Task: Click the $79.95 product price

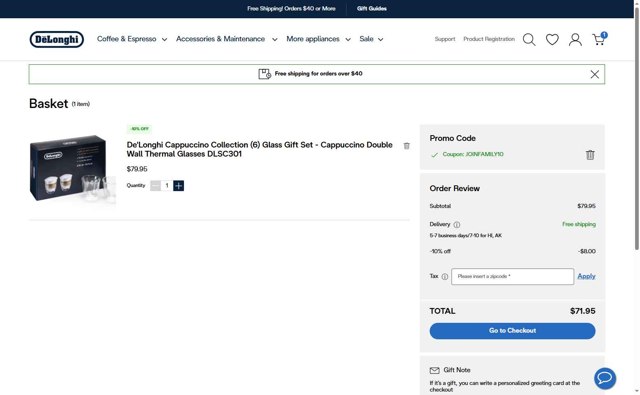Action: pyautogui.click(x=137, y=169)
